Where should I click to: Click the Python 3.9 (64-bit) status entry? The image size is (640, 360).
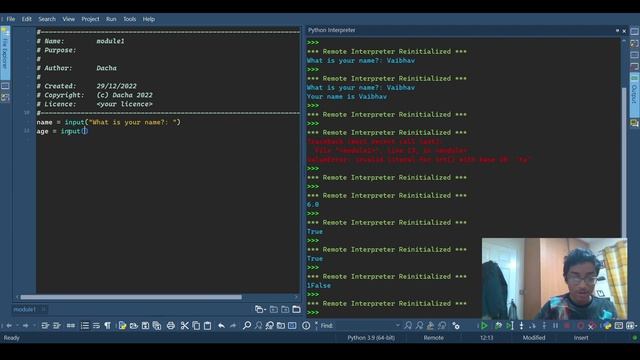pyautogui.click(x=371, y=338)
